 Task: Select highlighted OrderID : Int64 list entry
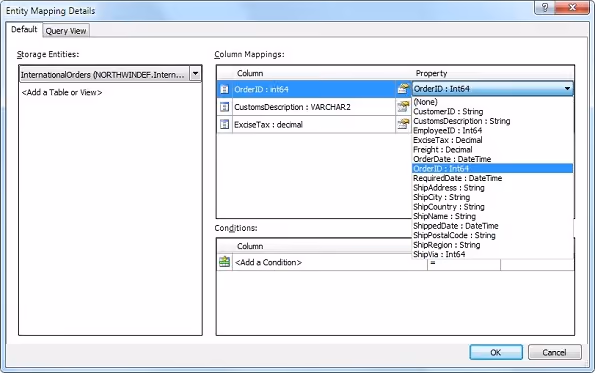coord(492,168)
